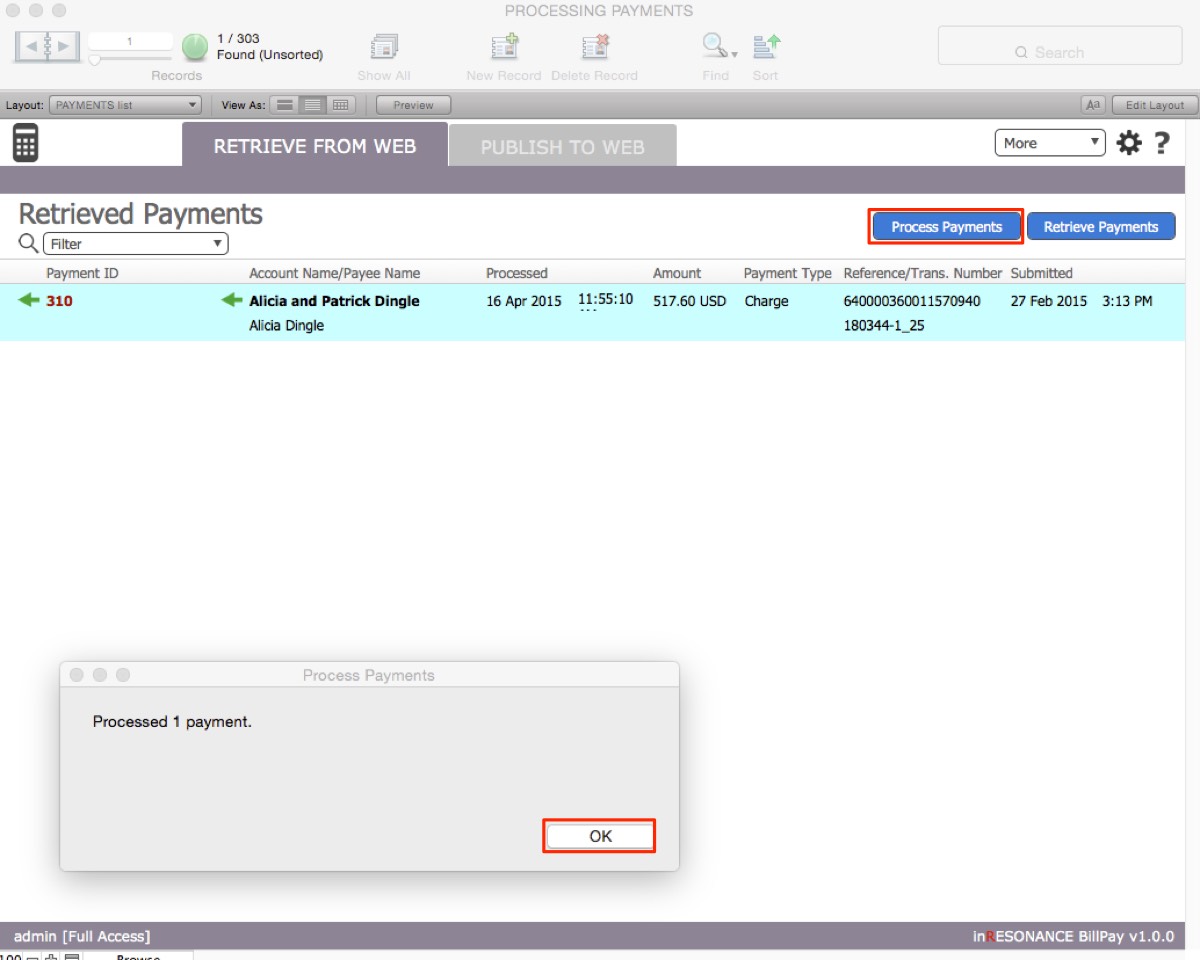Select the RETRIEVE FROM WEB tab
Viewport: 1200px width, 960px height.
(x=314, y=146)
